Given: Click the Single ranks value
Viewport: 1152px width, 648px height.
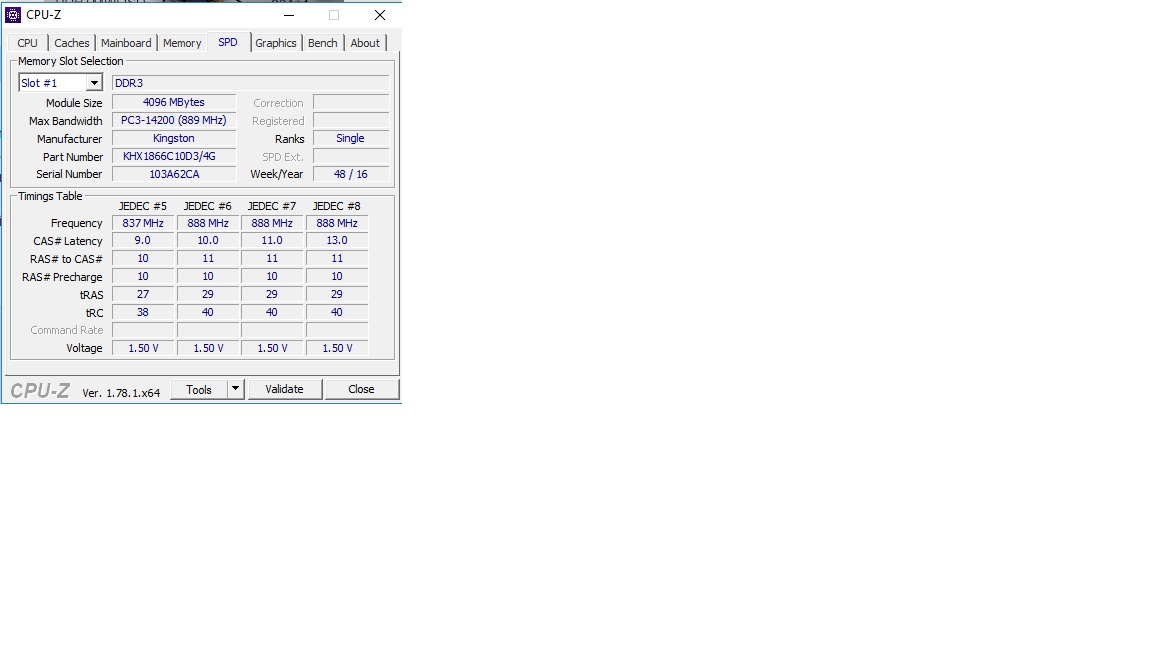Looking at the screenshot, I should [350, 138].
